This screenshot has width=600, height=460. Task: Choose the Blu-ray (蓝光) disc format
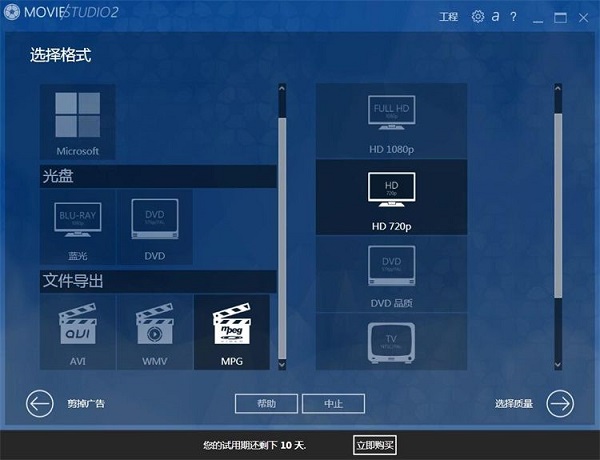78,227
